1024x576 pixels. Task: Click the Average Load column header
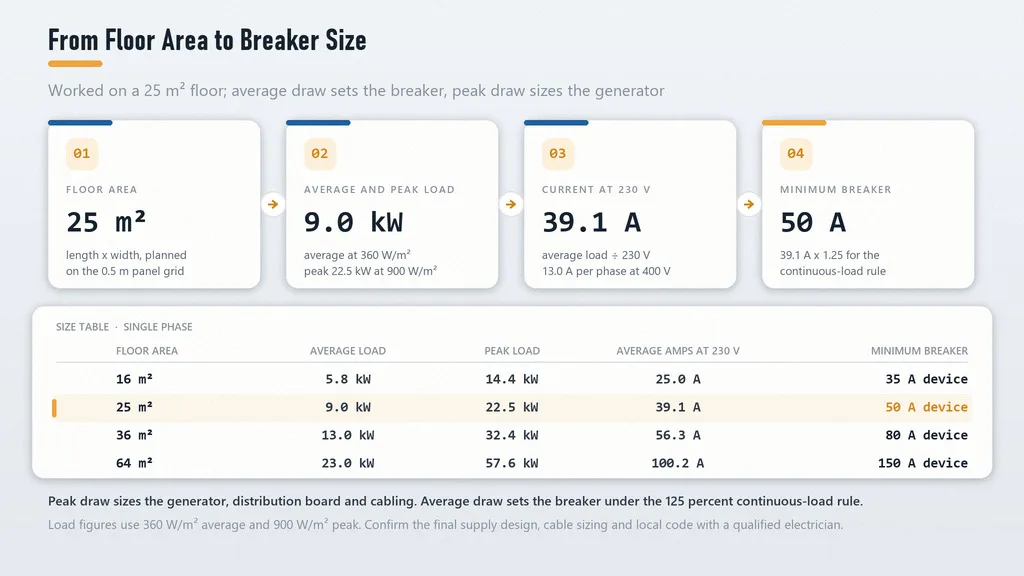tap(347, 351)
